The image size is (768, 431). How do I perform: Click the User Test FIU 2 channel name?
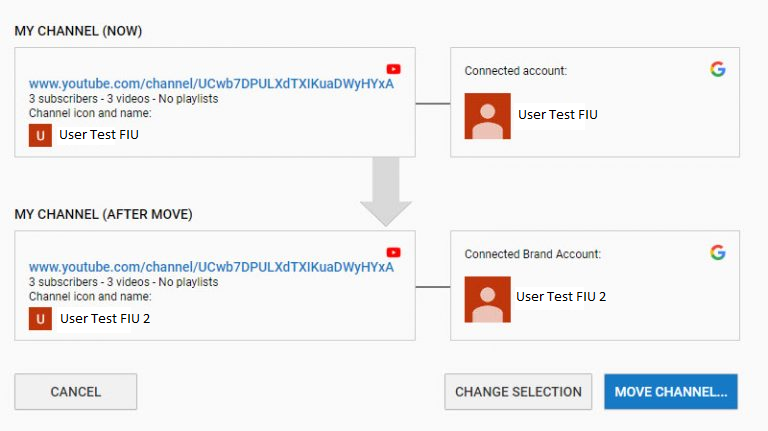tap(105, 319)
